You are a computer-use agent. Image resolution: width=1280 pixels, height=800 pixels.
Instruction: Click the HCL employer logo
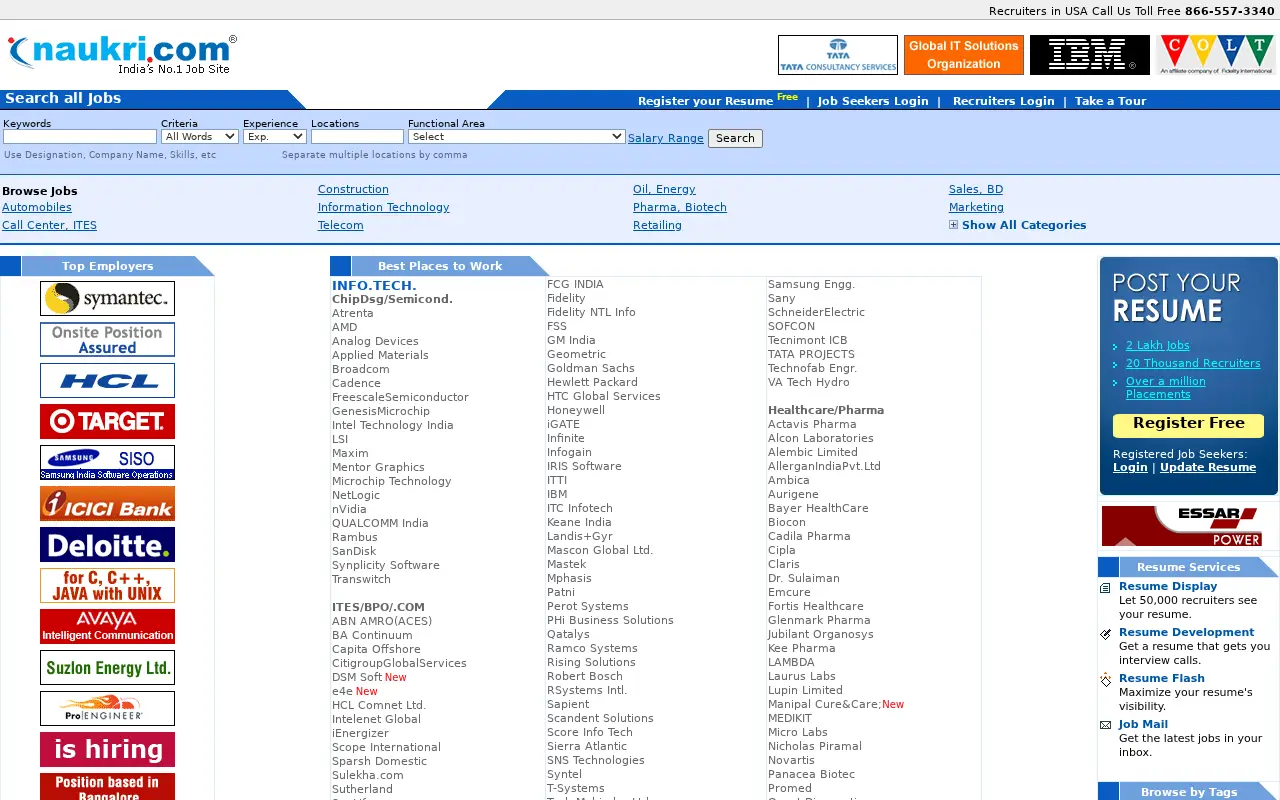(107, 380)
